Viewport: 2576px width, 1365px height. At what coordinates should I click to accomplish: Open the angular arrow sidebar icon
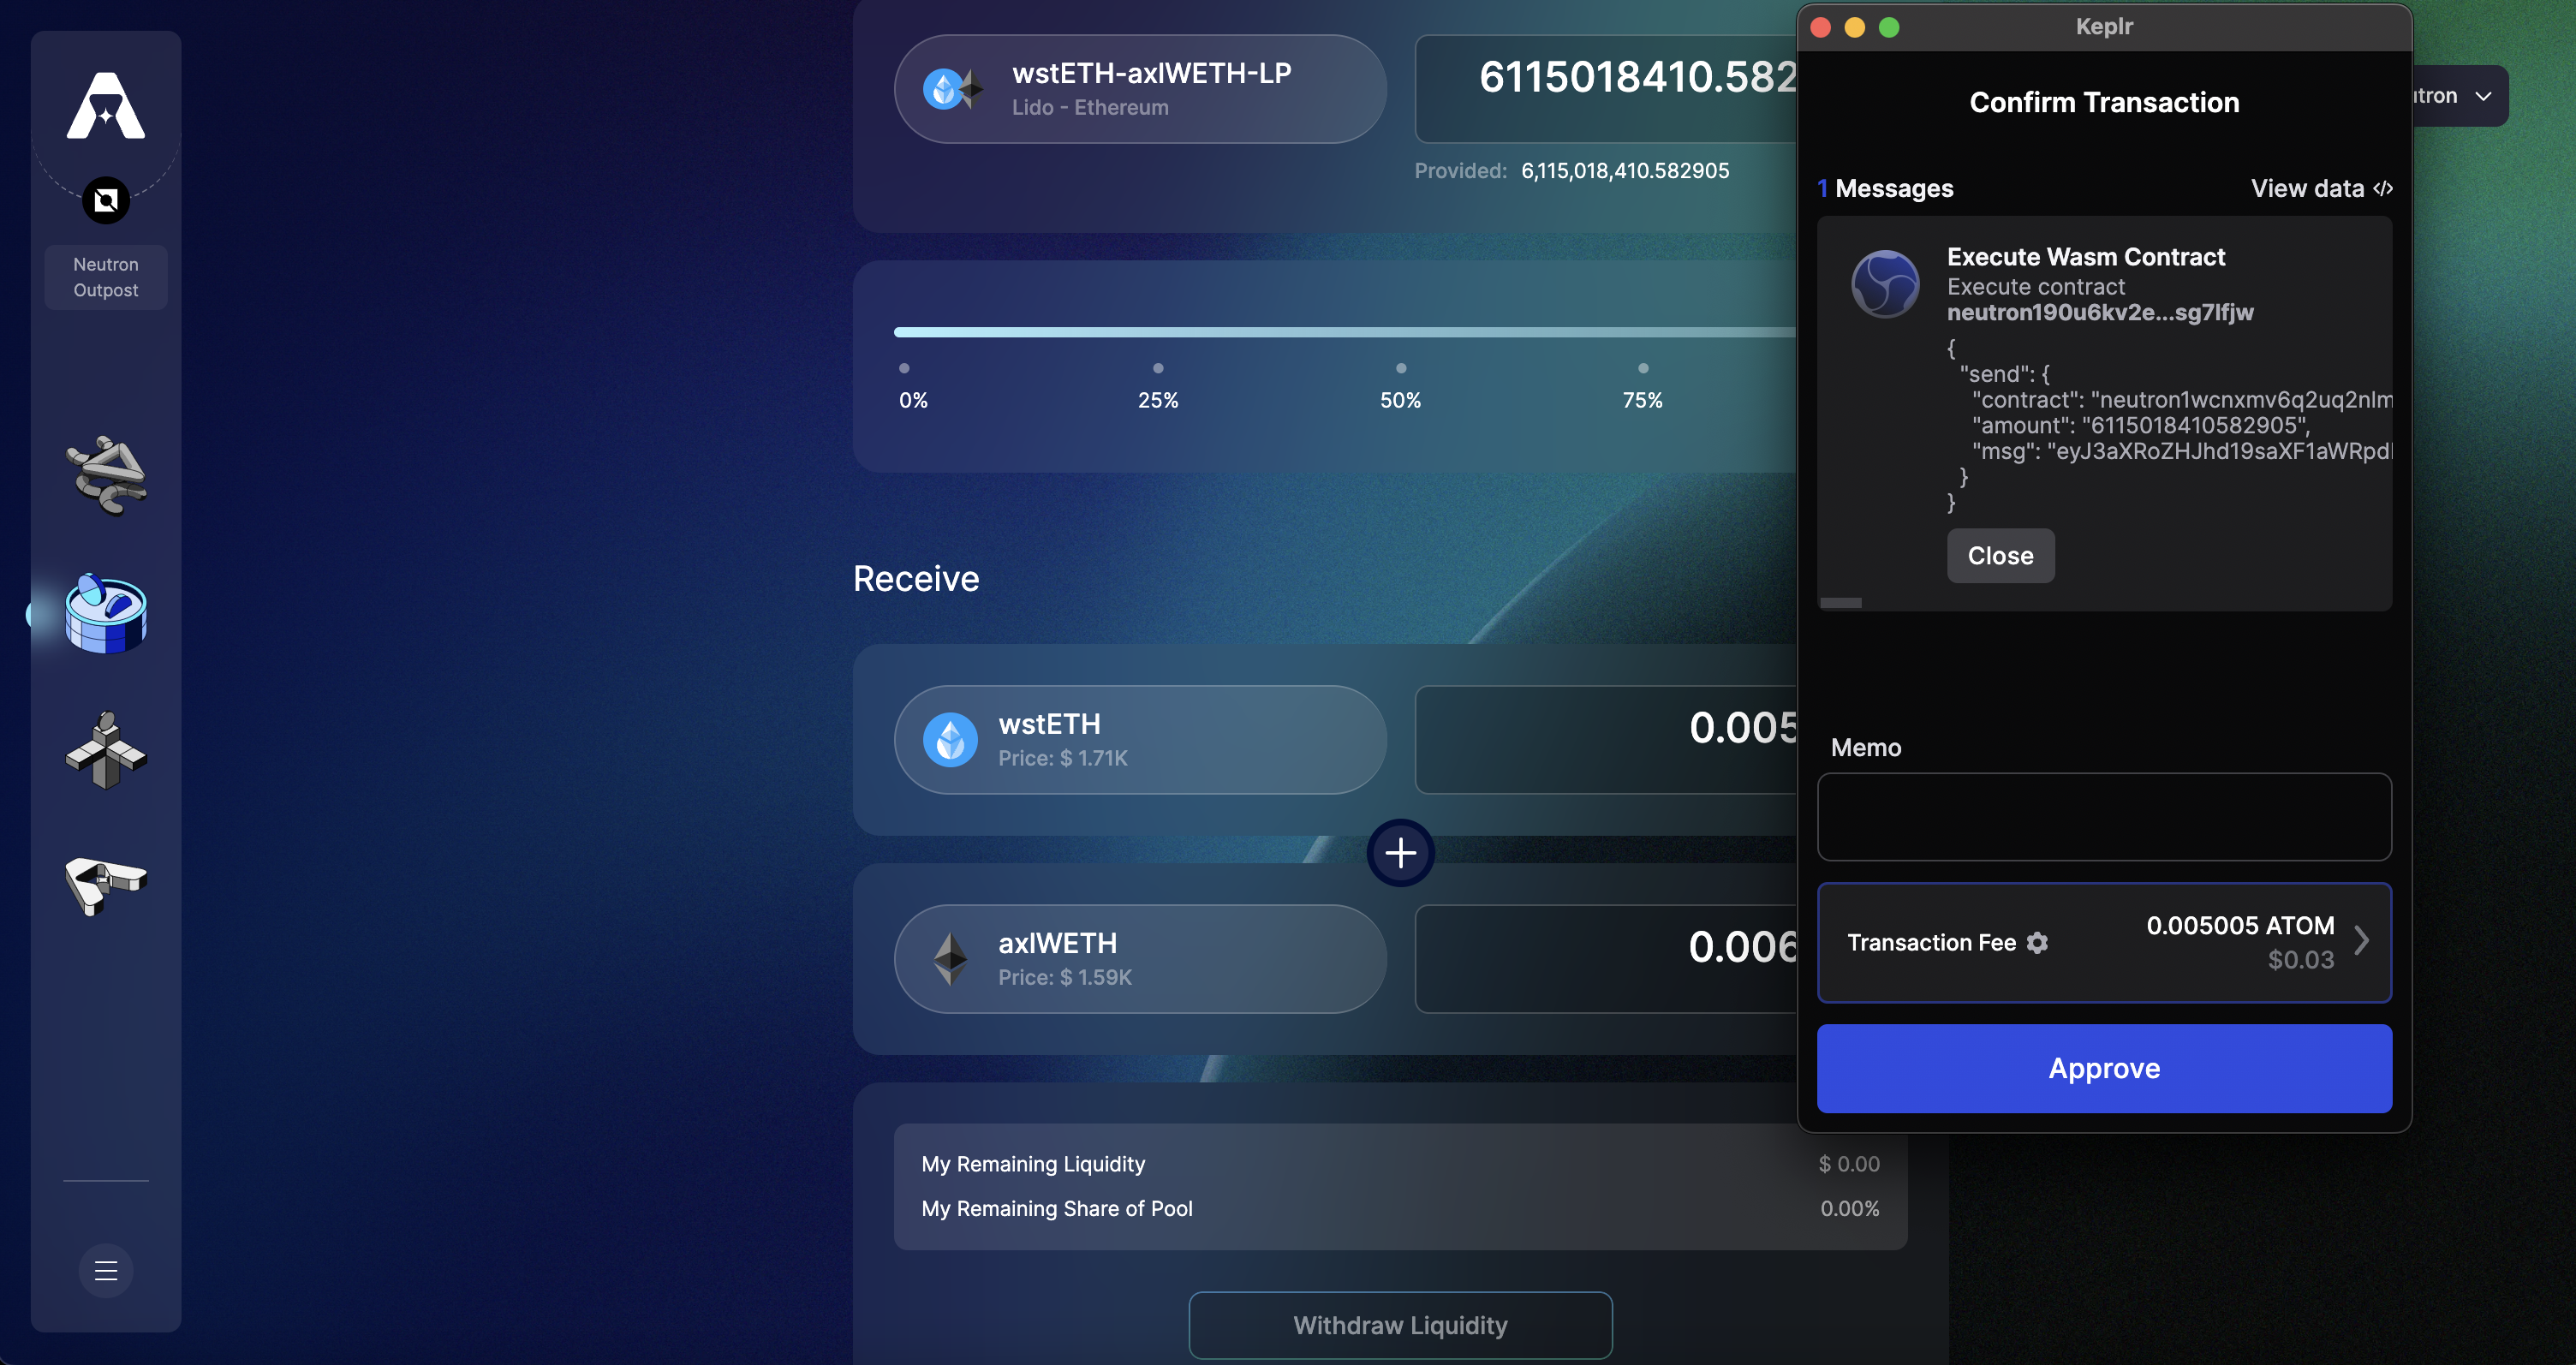(x=106, y=884)
